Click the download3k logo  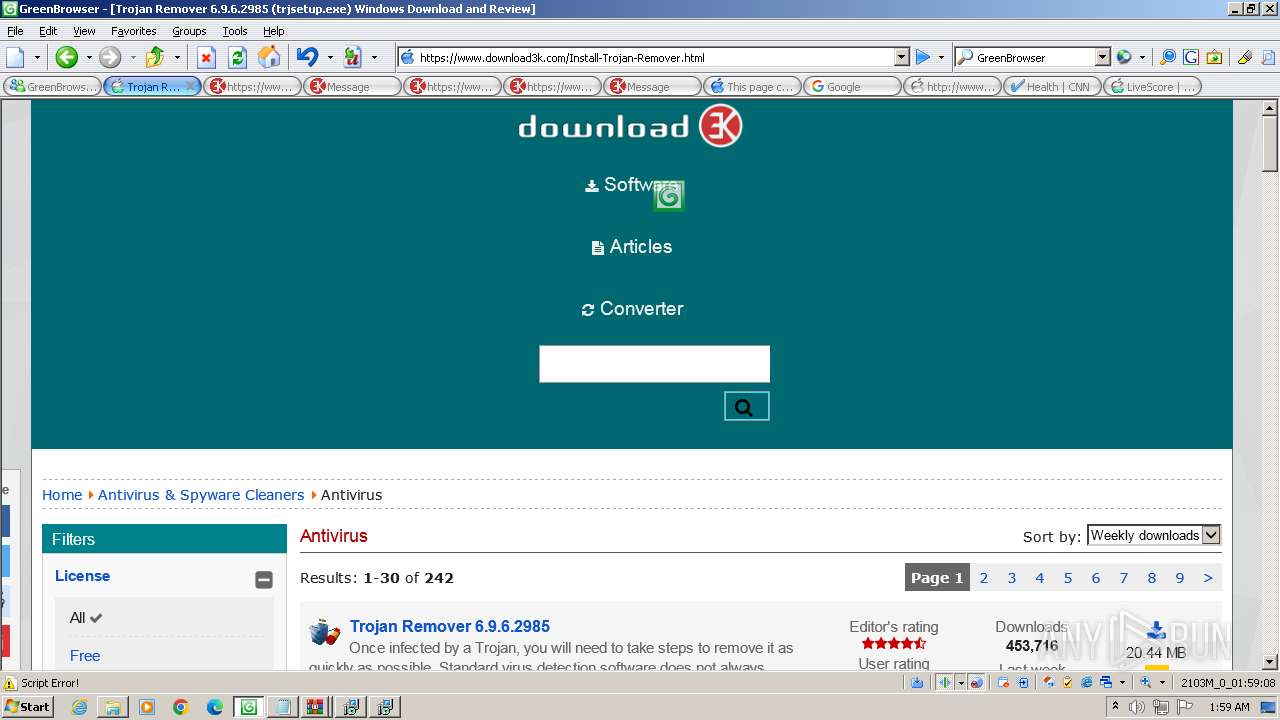coord(630,127)
